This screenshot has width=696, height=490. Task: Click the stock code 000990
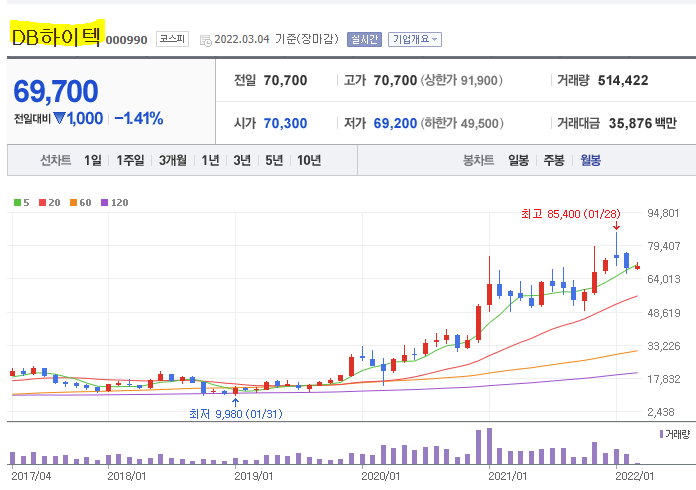click(x=127, y=40)
